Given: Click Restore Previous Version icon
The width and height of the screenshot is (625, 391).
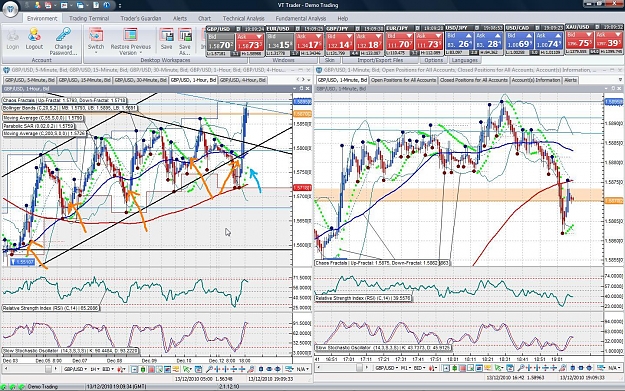Looking at the screenshot, I should pyautogui.click(x=130, y=35).
